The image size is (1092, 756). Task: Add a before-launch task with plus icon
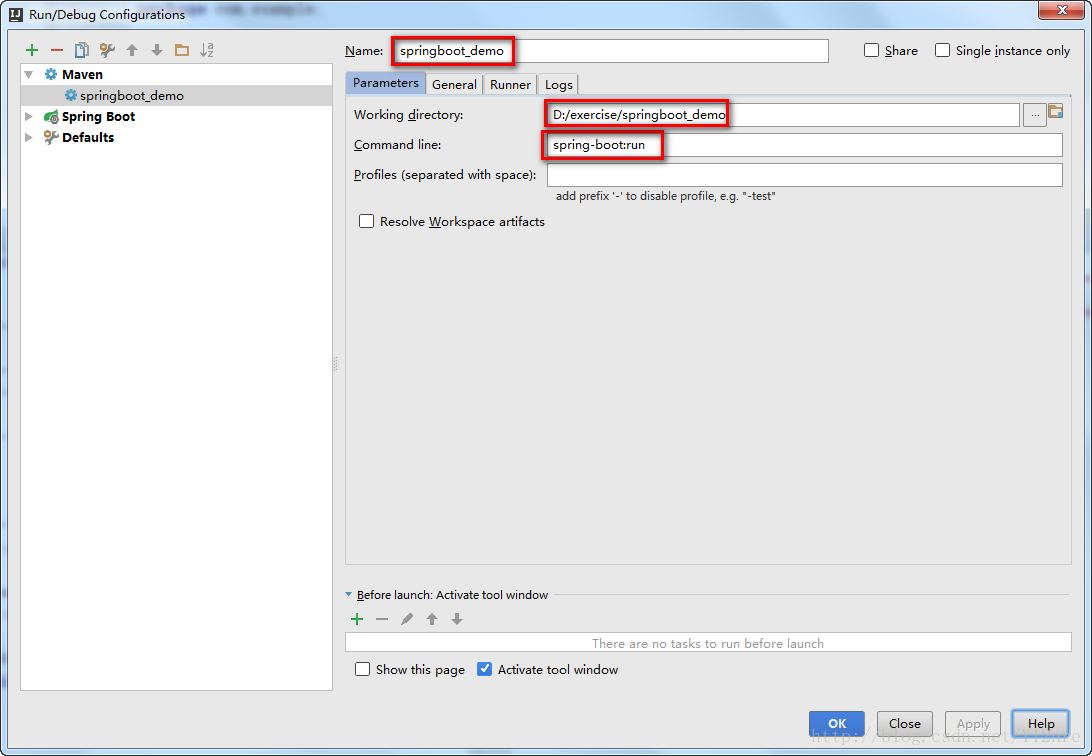click(x=357, y=619)
